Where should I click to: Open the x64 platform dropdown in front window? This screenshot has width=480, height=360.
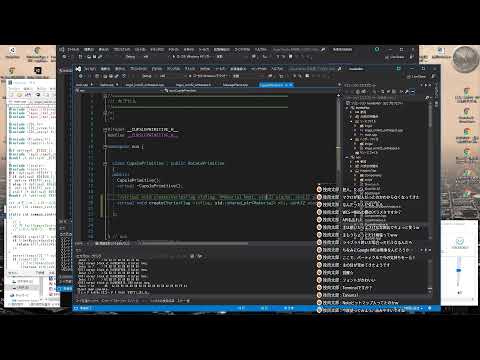point(164,76)
